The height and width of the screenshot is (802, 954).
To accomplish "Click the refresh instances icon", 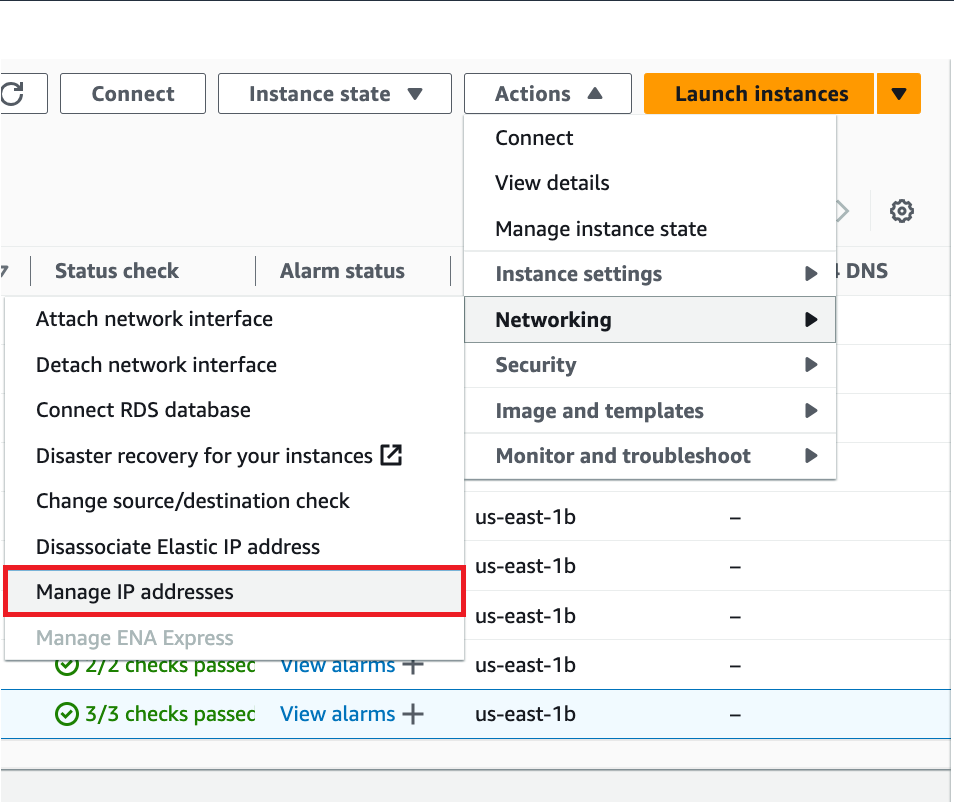I will 13,94.
